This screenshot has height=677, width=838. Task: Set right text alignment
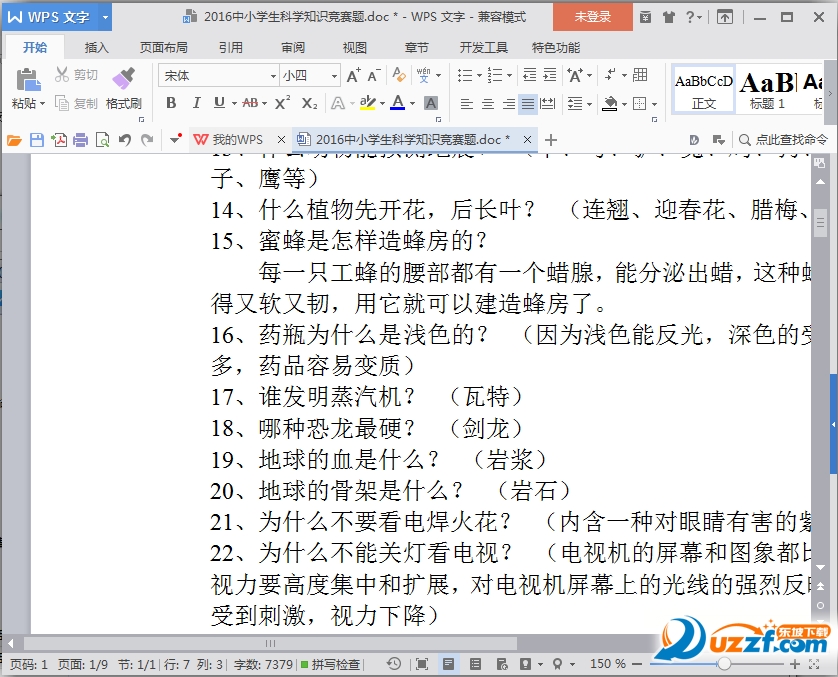508,103
